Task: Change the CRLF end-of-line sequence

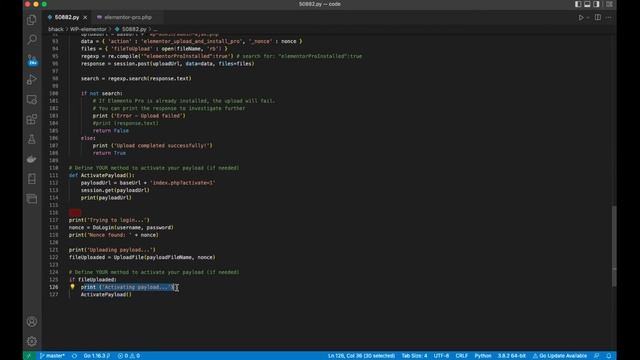Action: pos(462,356)
